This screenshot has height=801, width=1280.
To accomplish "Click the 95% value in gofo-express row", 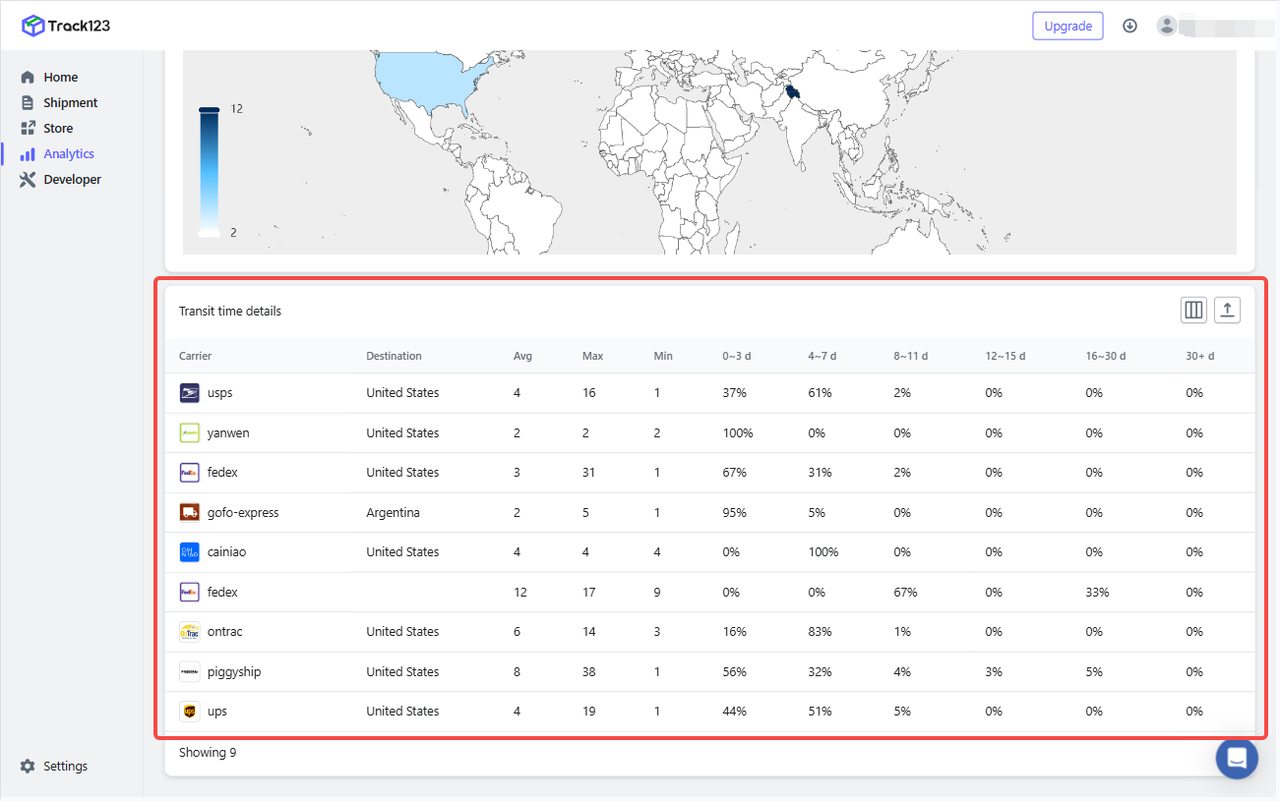I will [735, 512].
